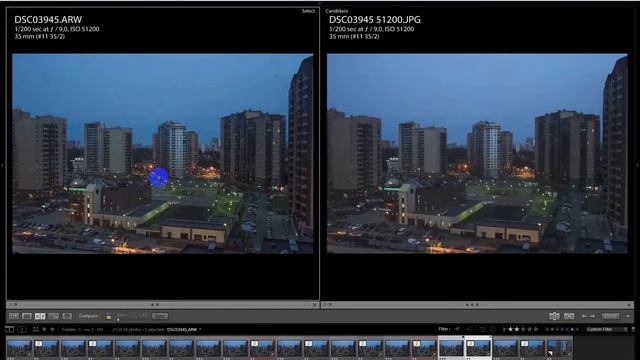Image resolution: width=640 pixels, height=360 pixels.
Task: Open the Custom Filter dropdown
Action: (x=606, y=329)
